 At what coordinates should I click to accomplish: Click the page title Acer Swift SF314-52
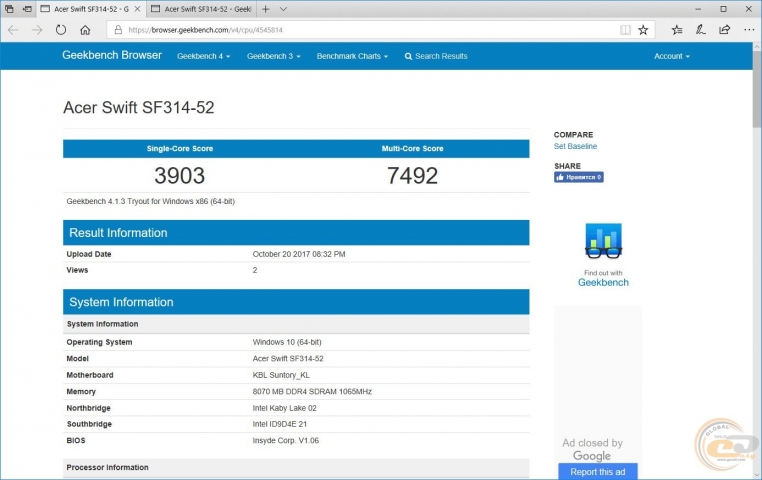[x=139, y=107]
